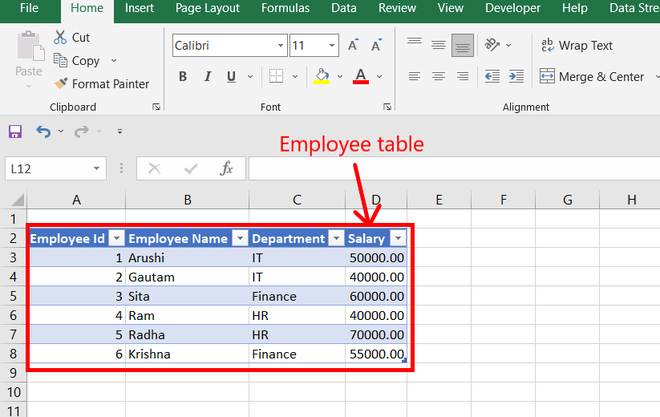Open Employee Id filter dropdown

[117, 239]
